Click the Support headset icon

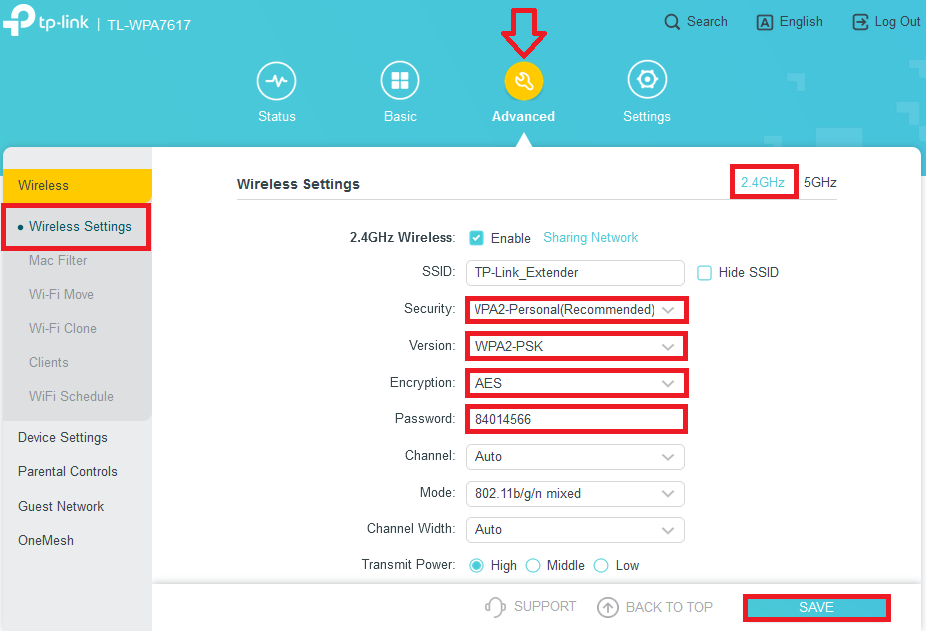[x=495, y=607]
